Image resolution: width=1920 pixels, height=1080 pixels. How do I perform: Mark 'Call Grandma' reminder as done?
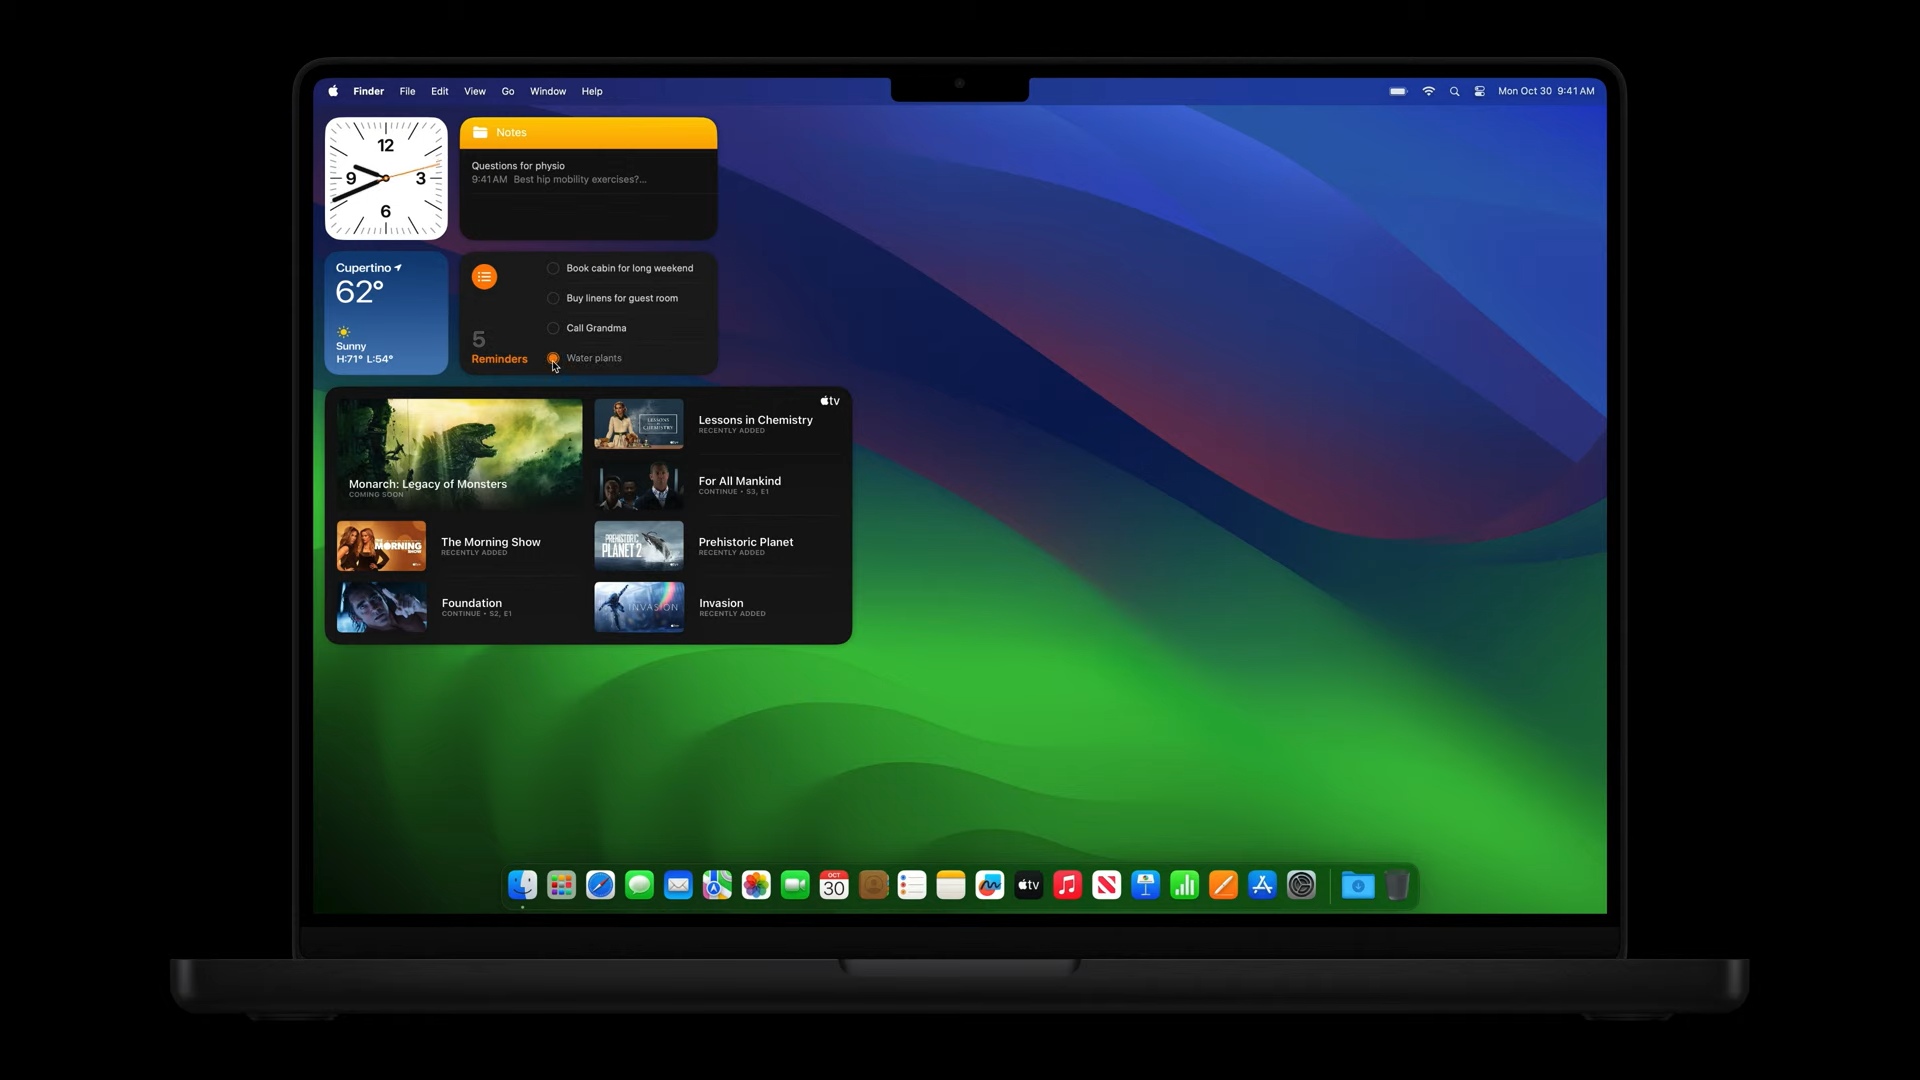coord(553,328)
